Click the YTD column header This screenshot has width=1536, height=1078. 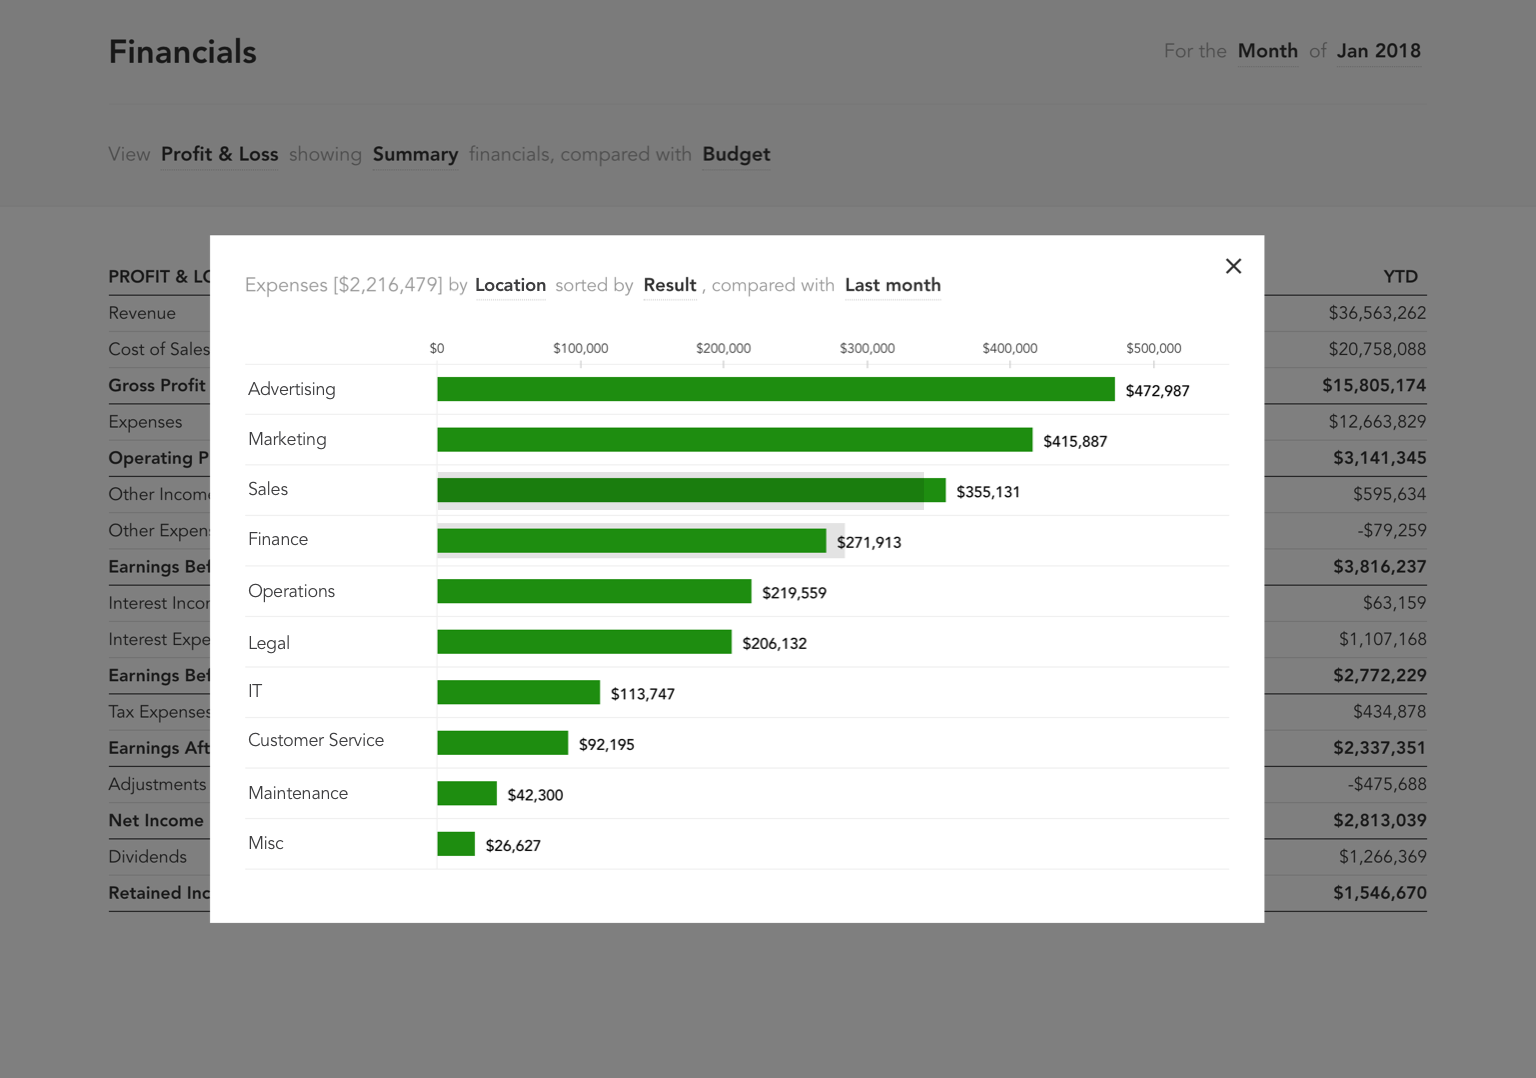click(x=1400, y=277)
